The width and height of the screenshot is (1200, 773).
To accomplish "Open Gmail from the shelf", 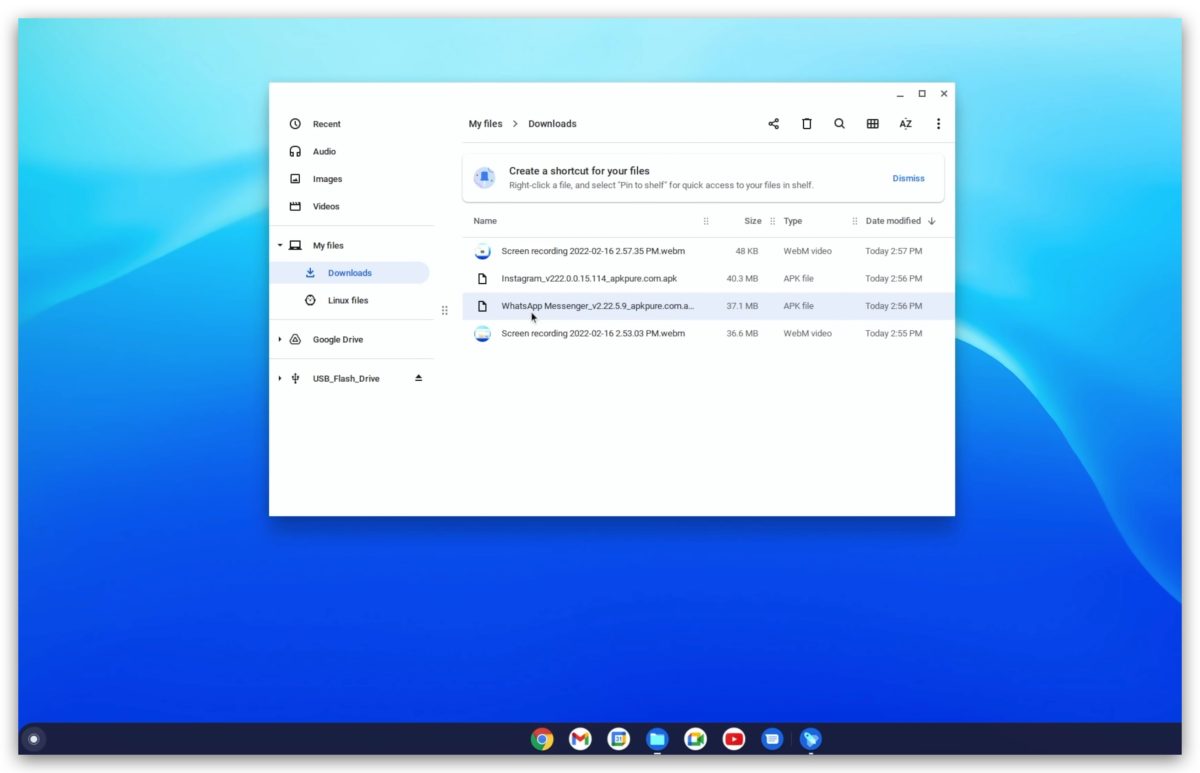I will click(580, 739).
